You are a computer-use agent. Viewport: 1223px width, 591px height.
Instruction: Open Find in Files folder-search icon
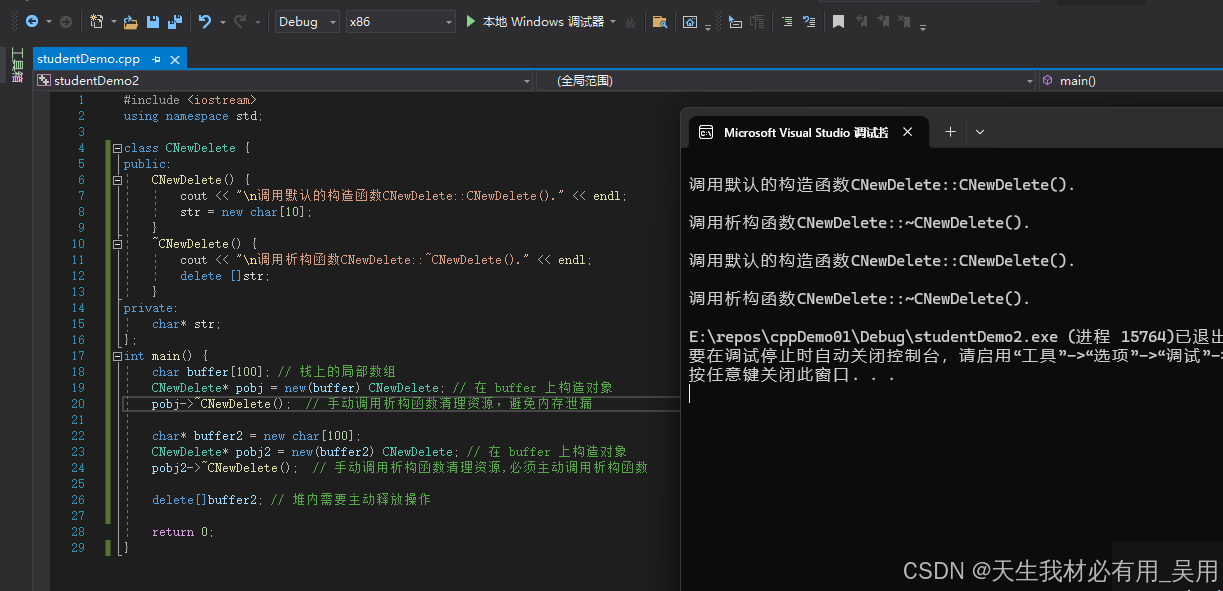659,21
